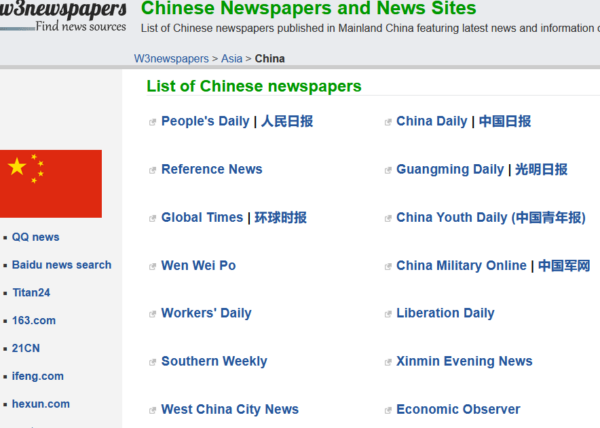Screen dimensions: 600x428
Task: Open Workers' Daily link
Action: 206,313
